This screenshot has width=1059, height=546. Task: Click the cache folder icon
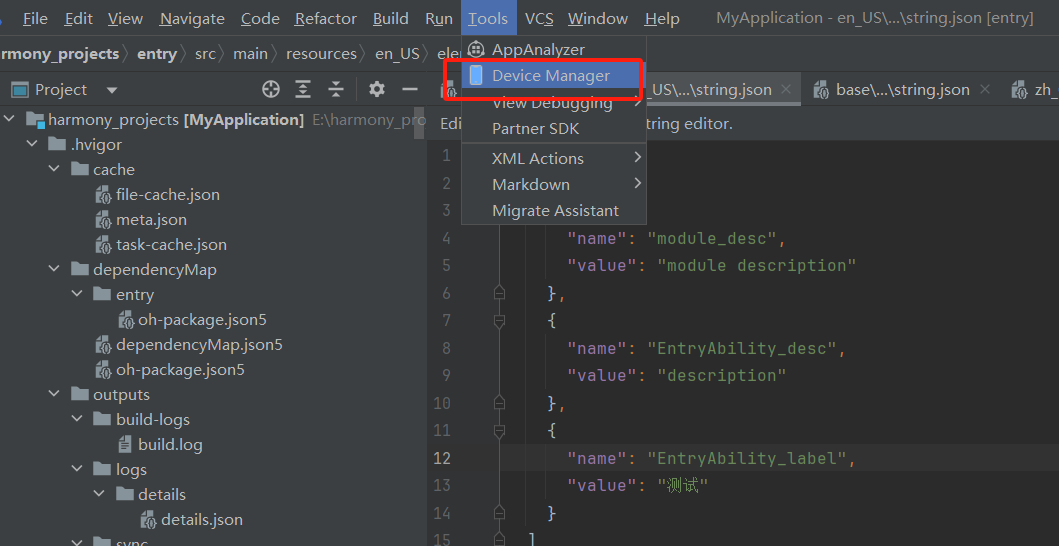(80, 170)
